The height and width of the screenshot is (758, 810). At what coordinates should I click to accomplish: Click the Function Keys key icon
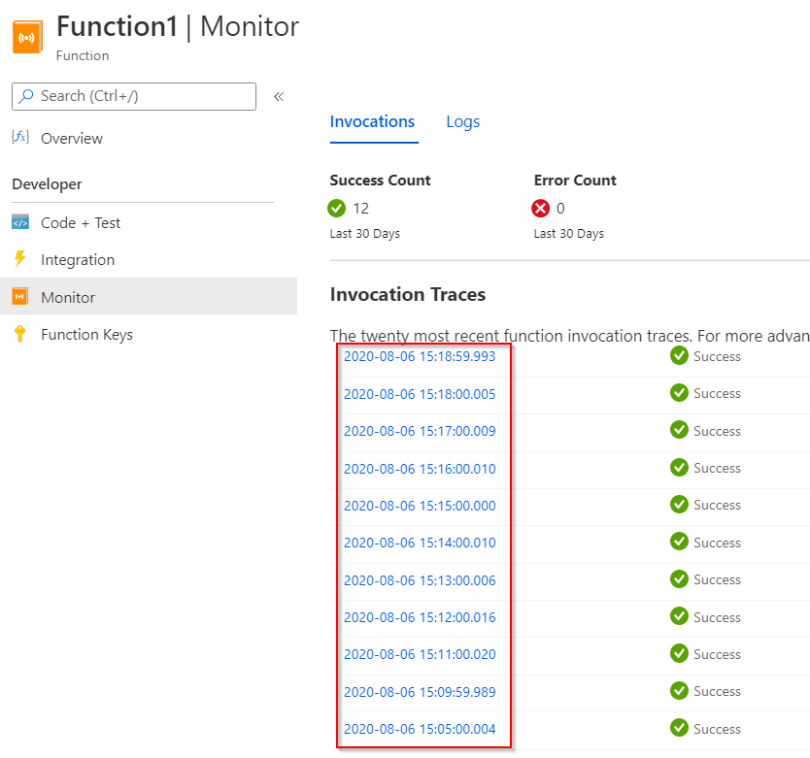(20, 334)
